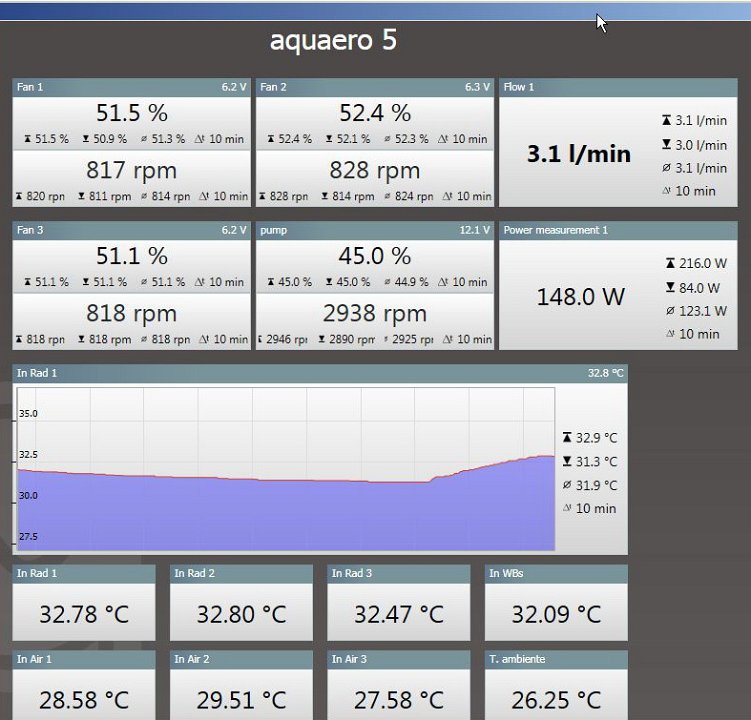Click the 84.0 W minimum power value
The image size is (751, 720).
coord(699,288)
